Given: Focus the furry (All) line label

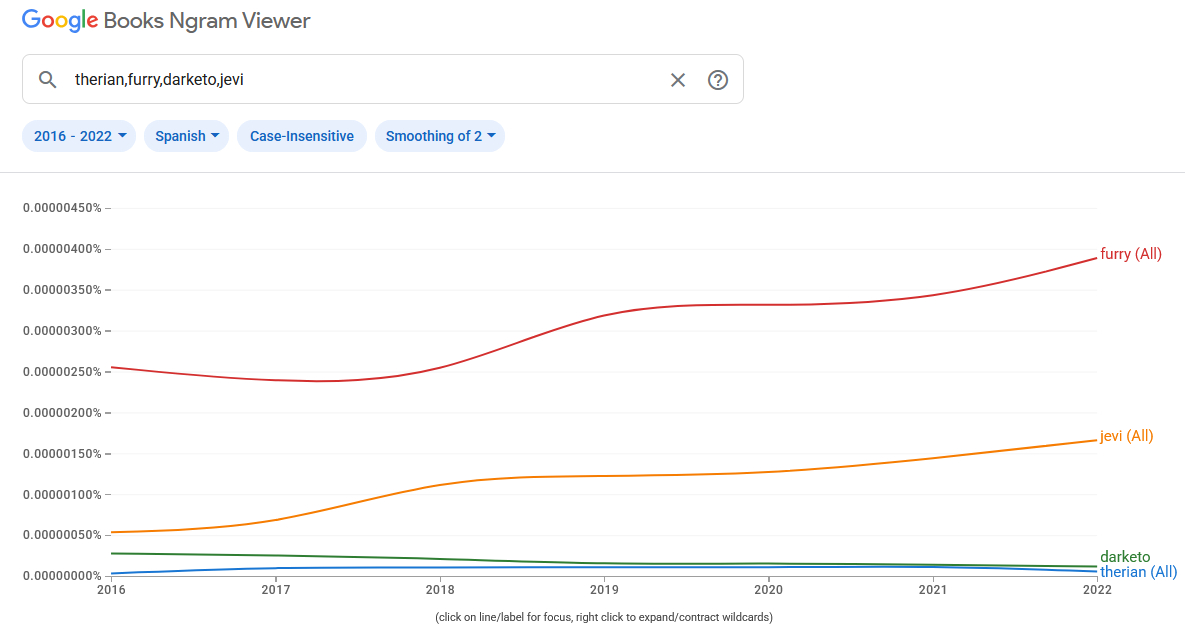Looking at the screenshot, I should pos(1131,254).
